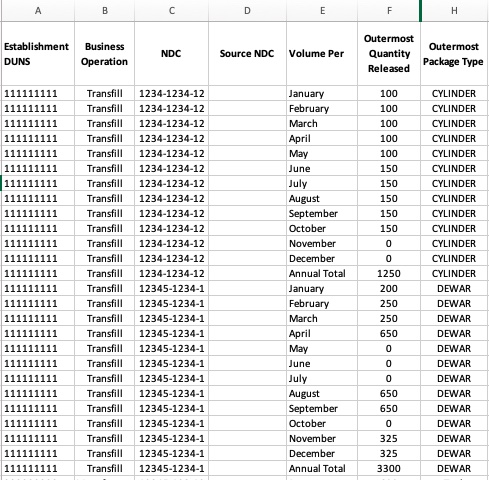Select column B header

click(x=105, y=11)
